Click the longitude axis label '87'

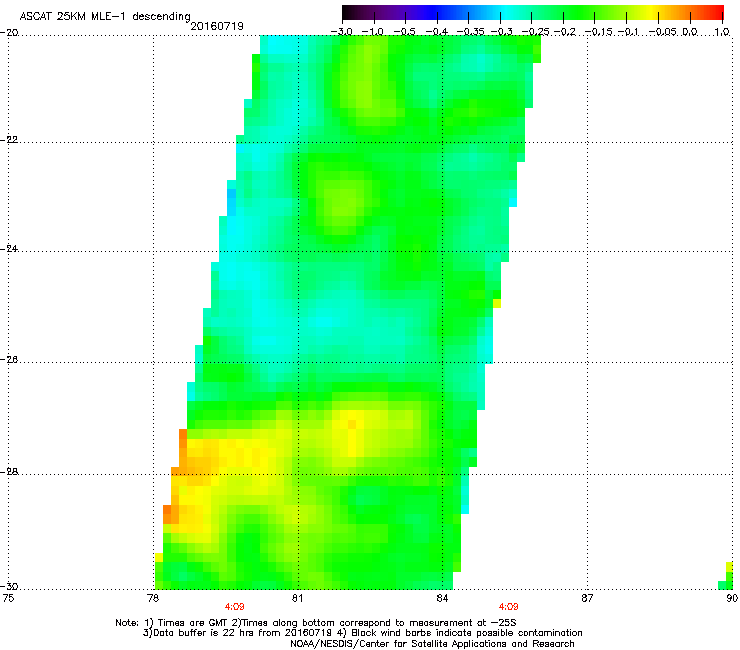tap(587, 598)
